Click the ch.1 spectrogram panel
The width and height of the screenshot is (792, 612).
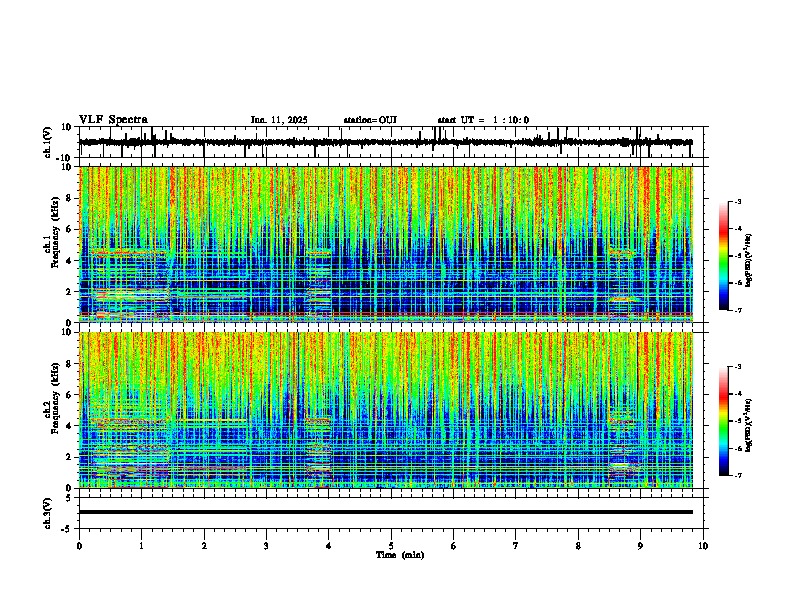[x=386, y=244]
